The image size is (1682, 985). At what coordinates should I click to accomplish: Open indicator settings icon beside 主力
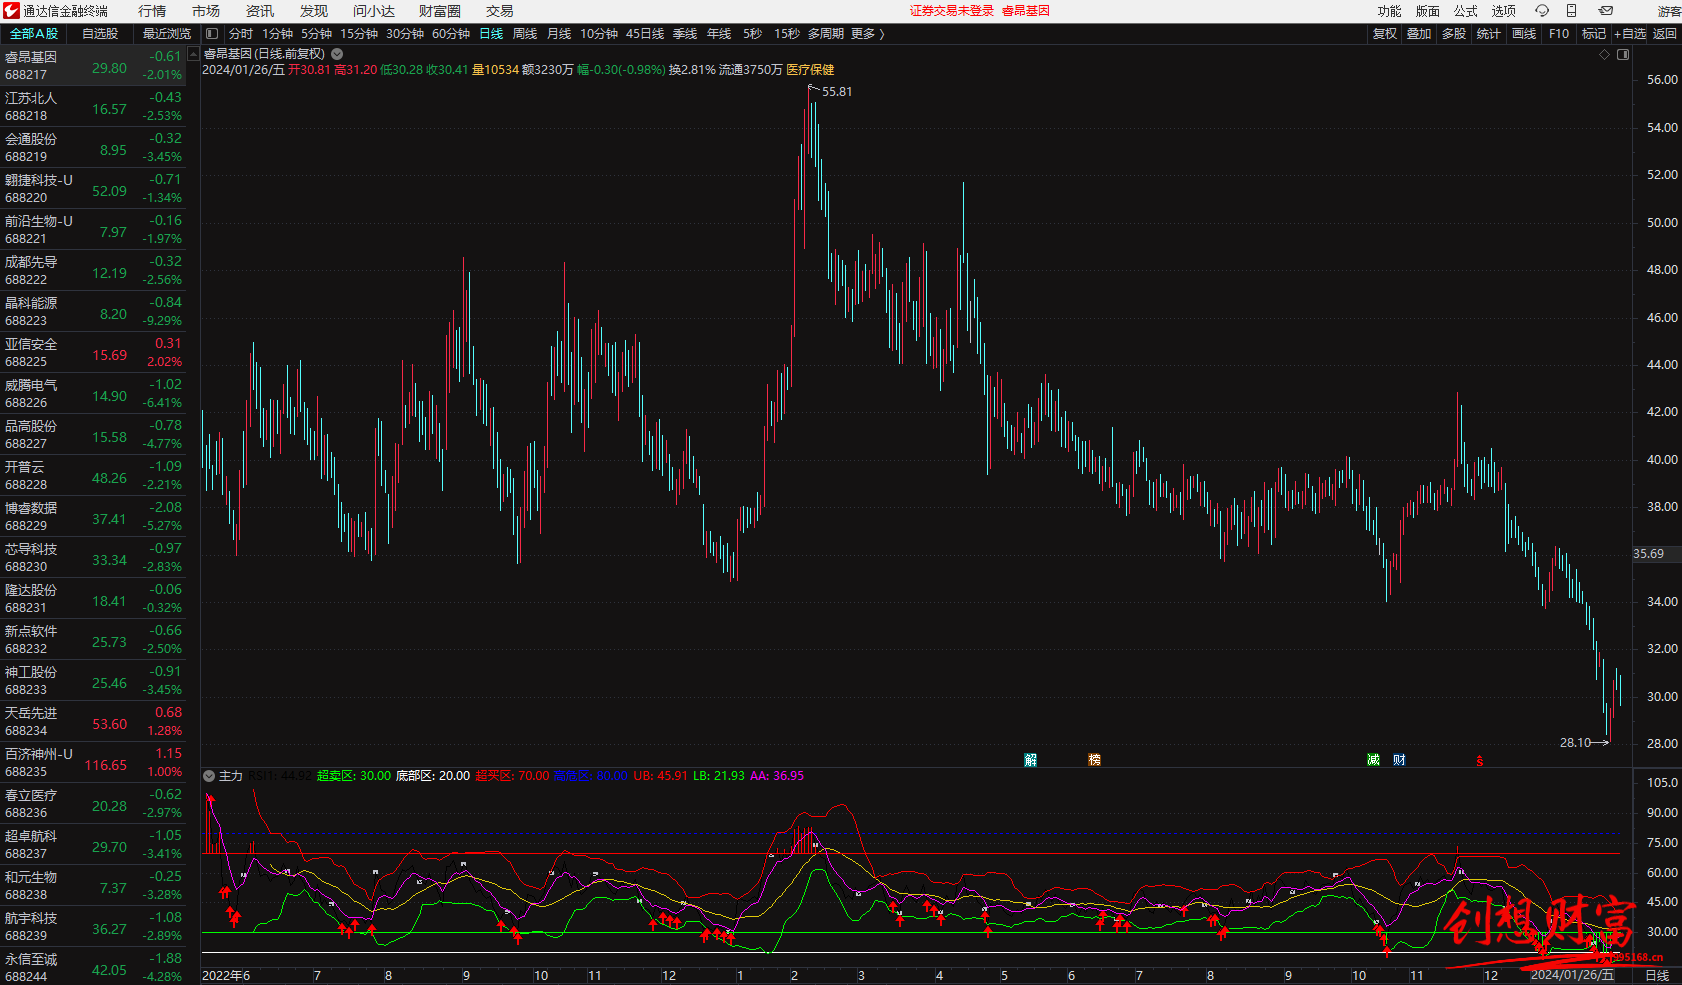point(209,776)
